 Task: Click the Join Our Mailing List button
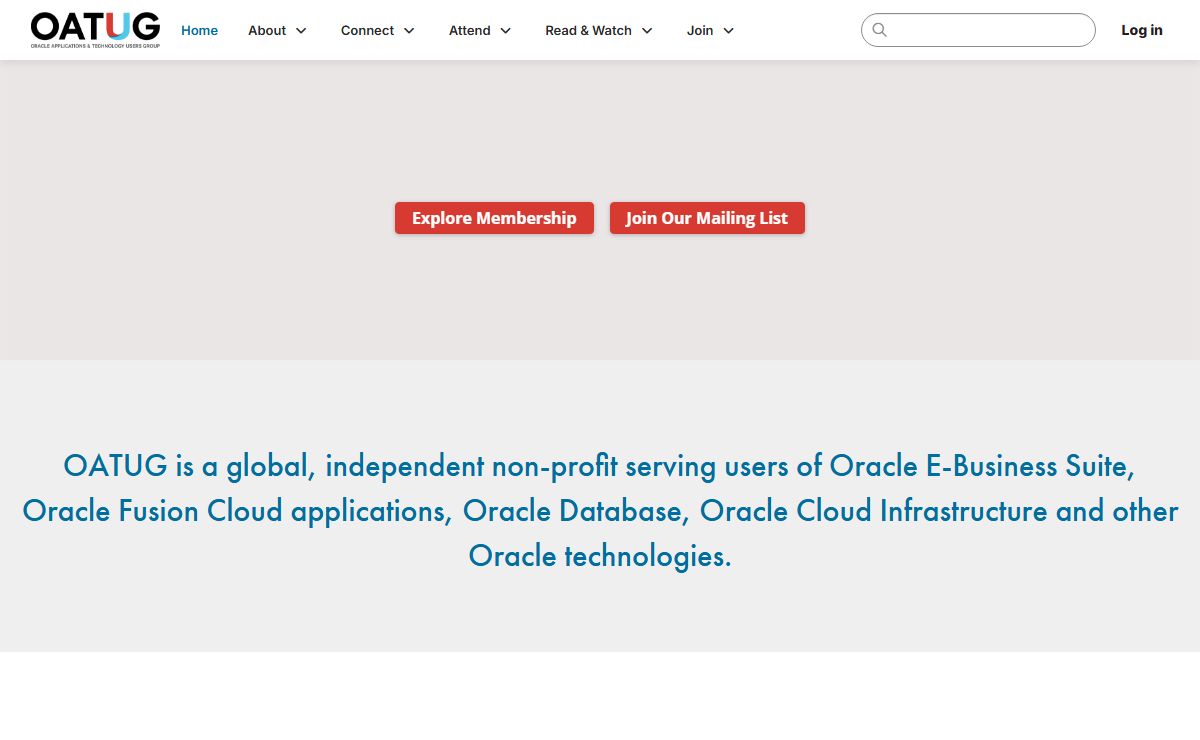707,218
